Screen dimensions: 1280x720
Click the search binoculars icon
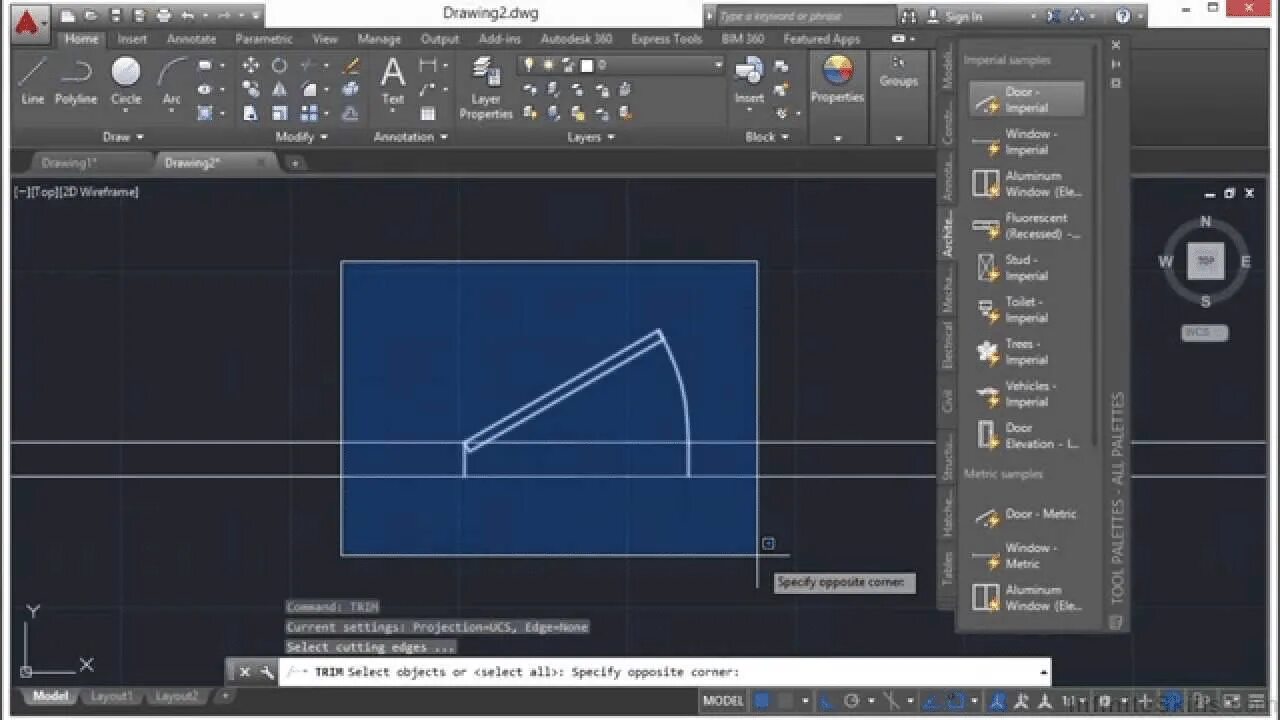(909, 16)
